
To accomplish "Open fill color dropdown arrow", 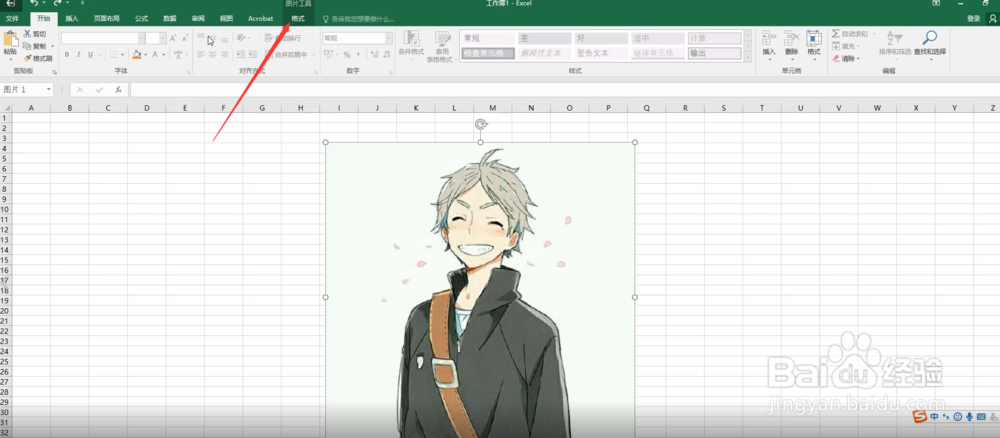I will [x=145, y=55].
